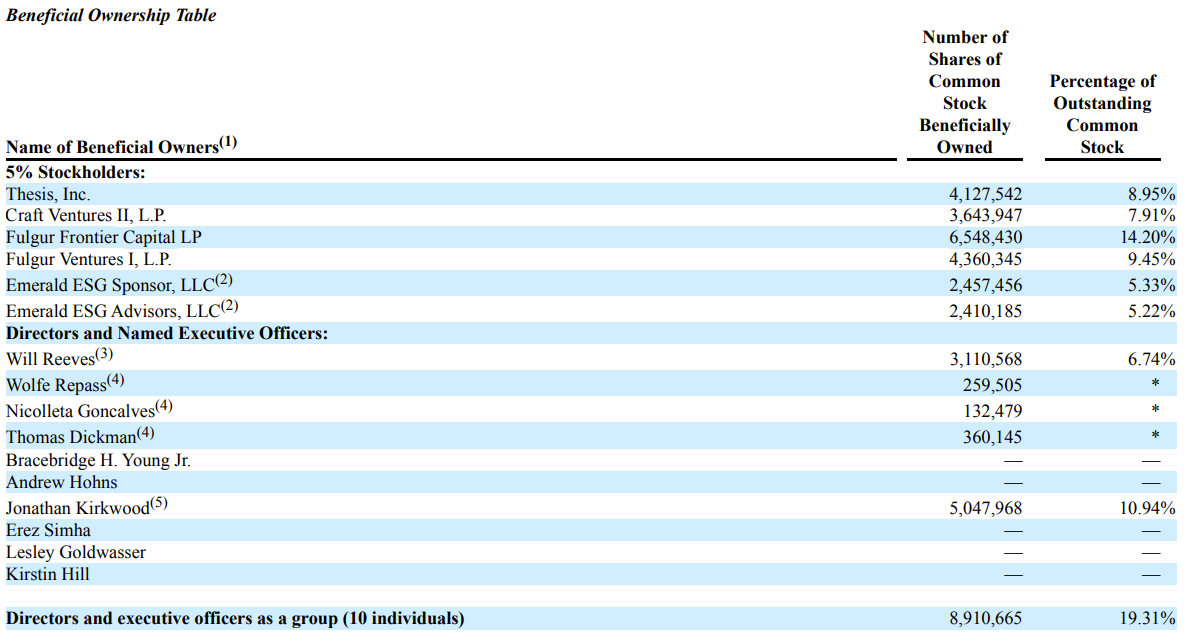Select 'Craft Ventures II, L.P.' name
The height and width of the screenshot is (644, 1191).
pos(86,216)
